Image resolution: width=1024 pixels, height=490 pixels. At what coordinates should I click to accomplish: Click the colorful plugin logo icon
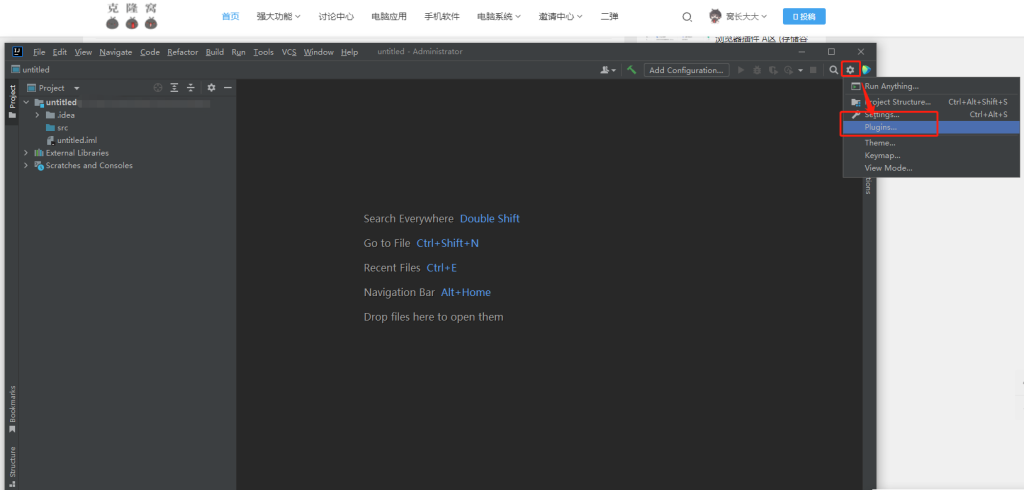pyautogui.click(x=866, y=70)
